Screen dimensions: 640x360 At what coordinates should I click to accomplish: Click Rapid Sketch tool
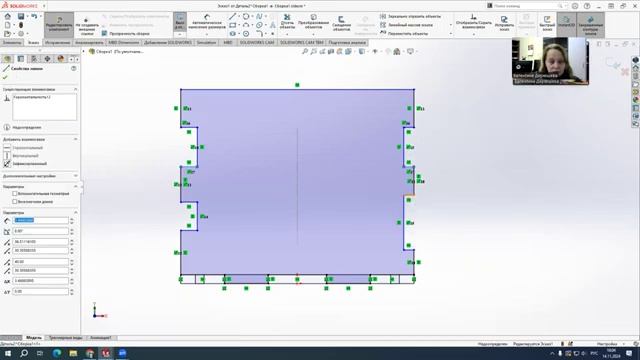[x=547, y=24]
